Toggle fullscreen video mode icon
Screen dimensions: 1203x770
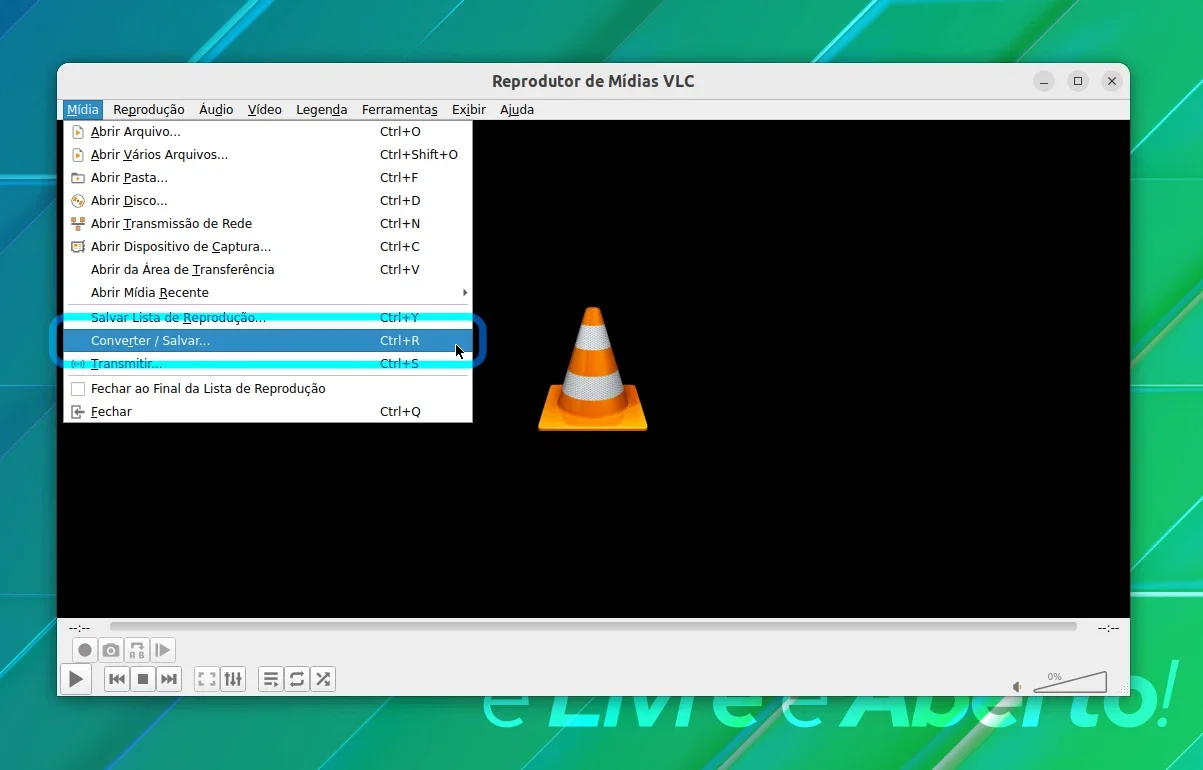[x=207, y=680]
